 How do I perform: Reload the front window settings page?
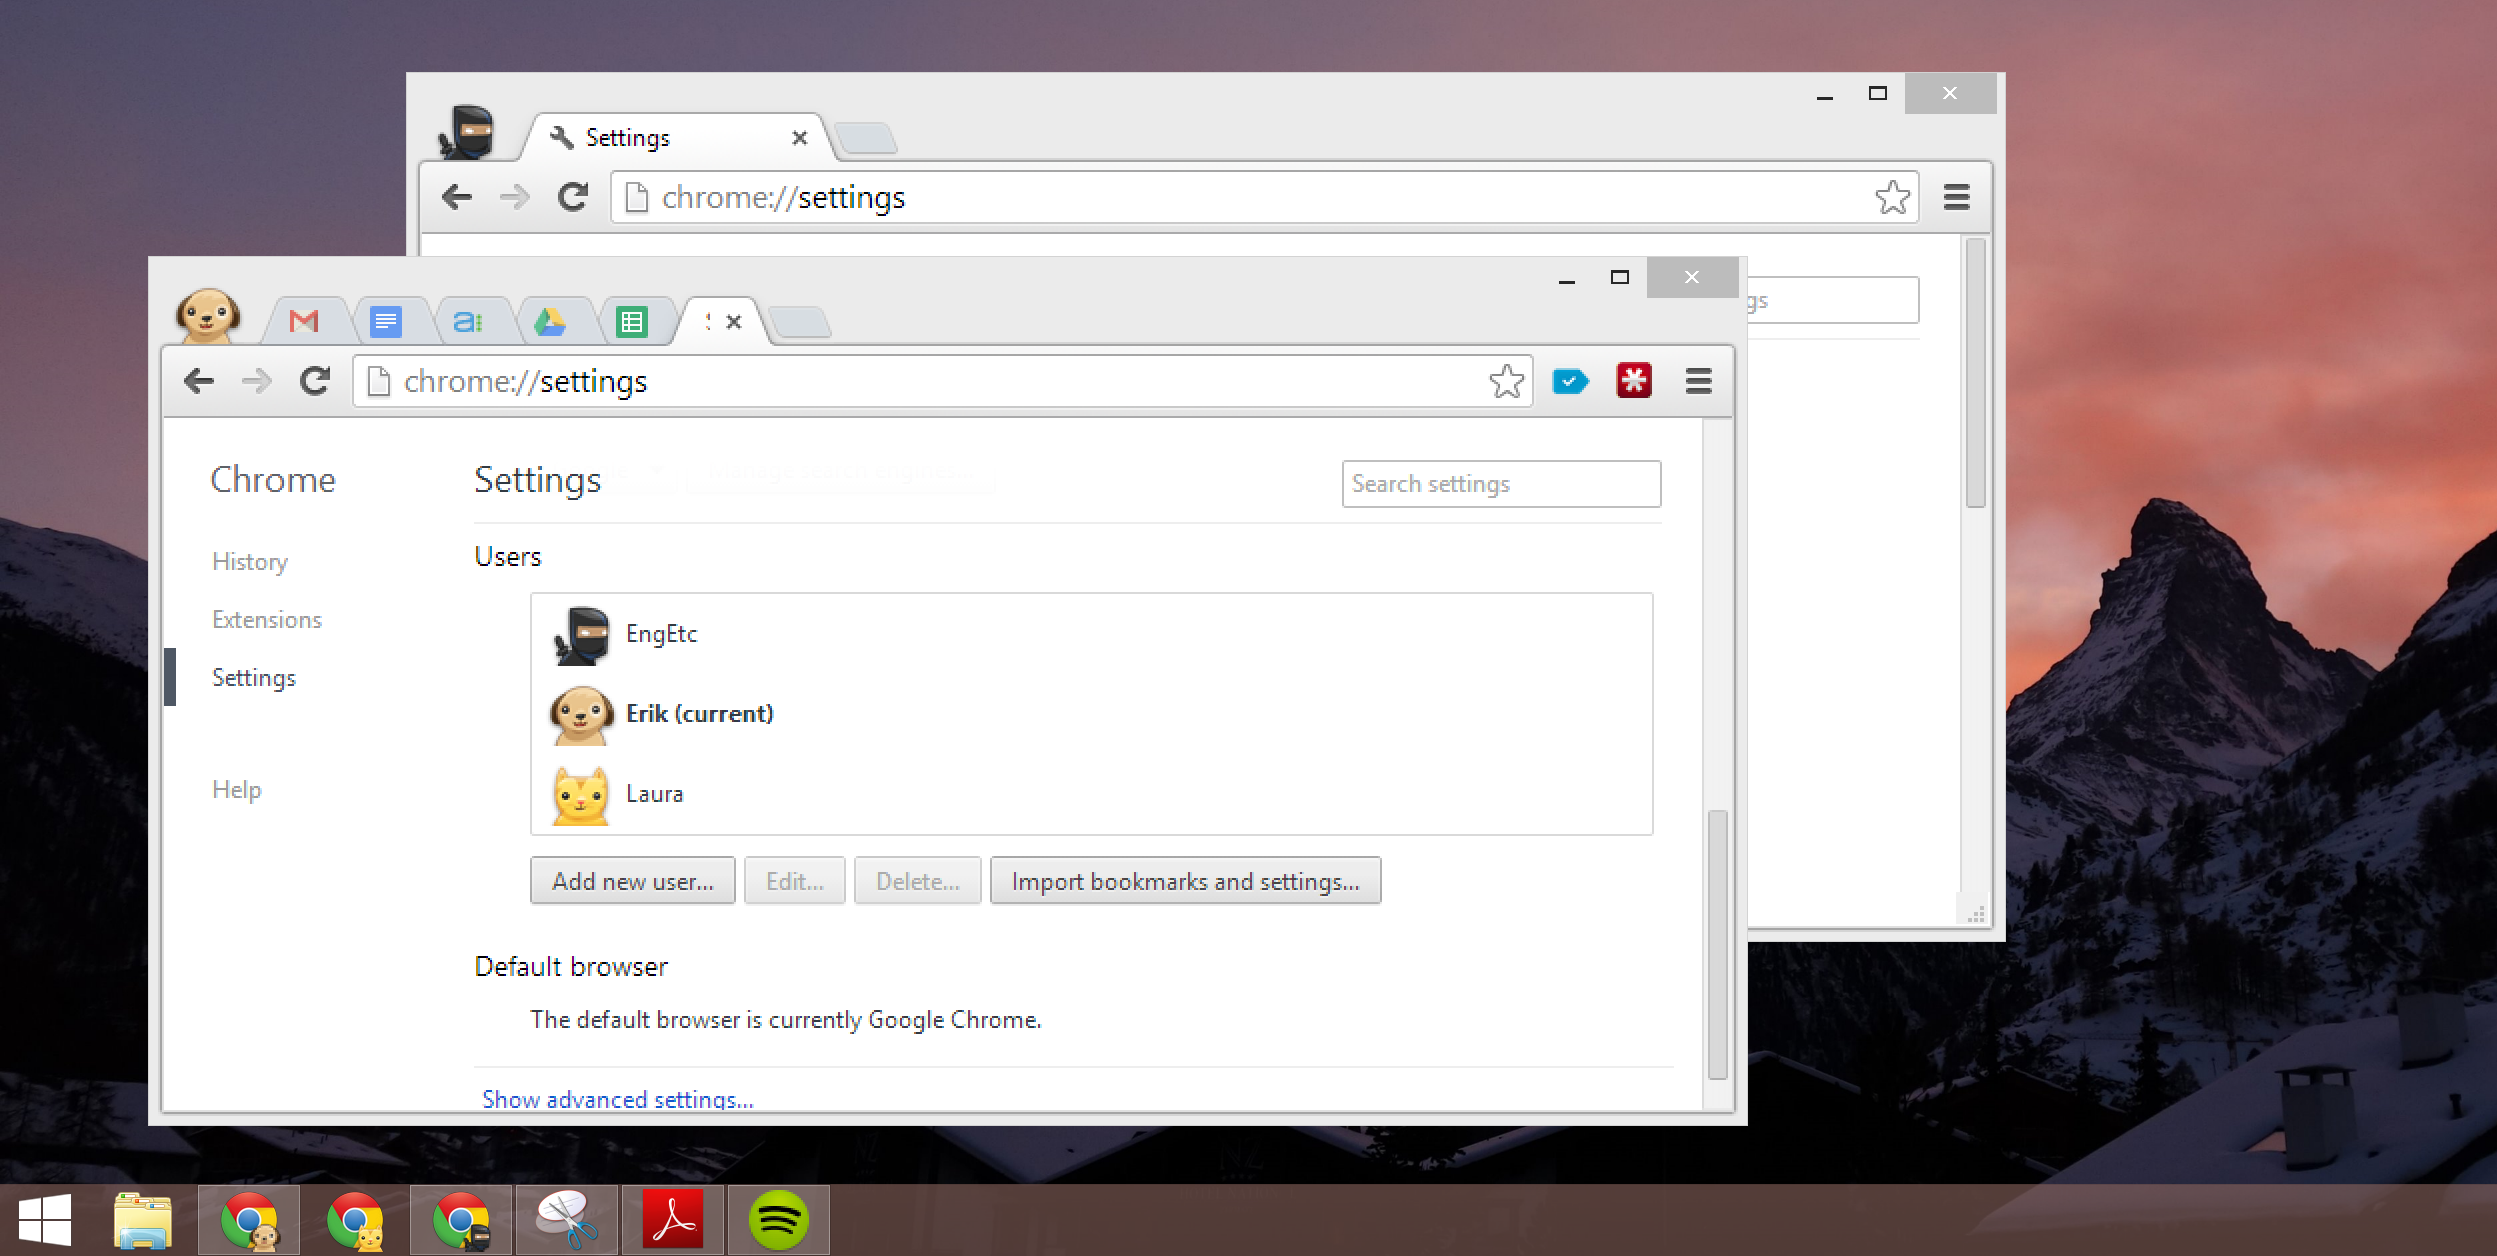[x=315, y=382]
